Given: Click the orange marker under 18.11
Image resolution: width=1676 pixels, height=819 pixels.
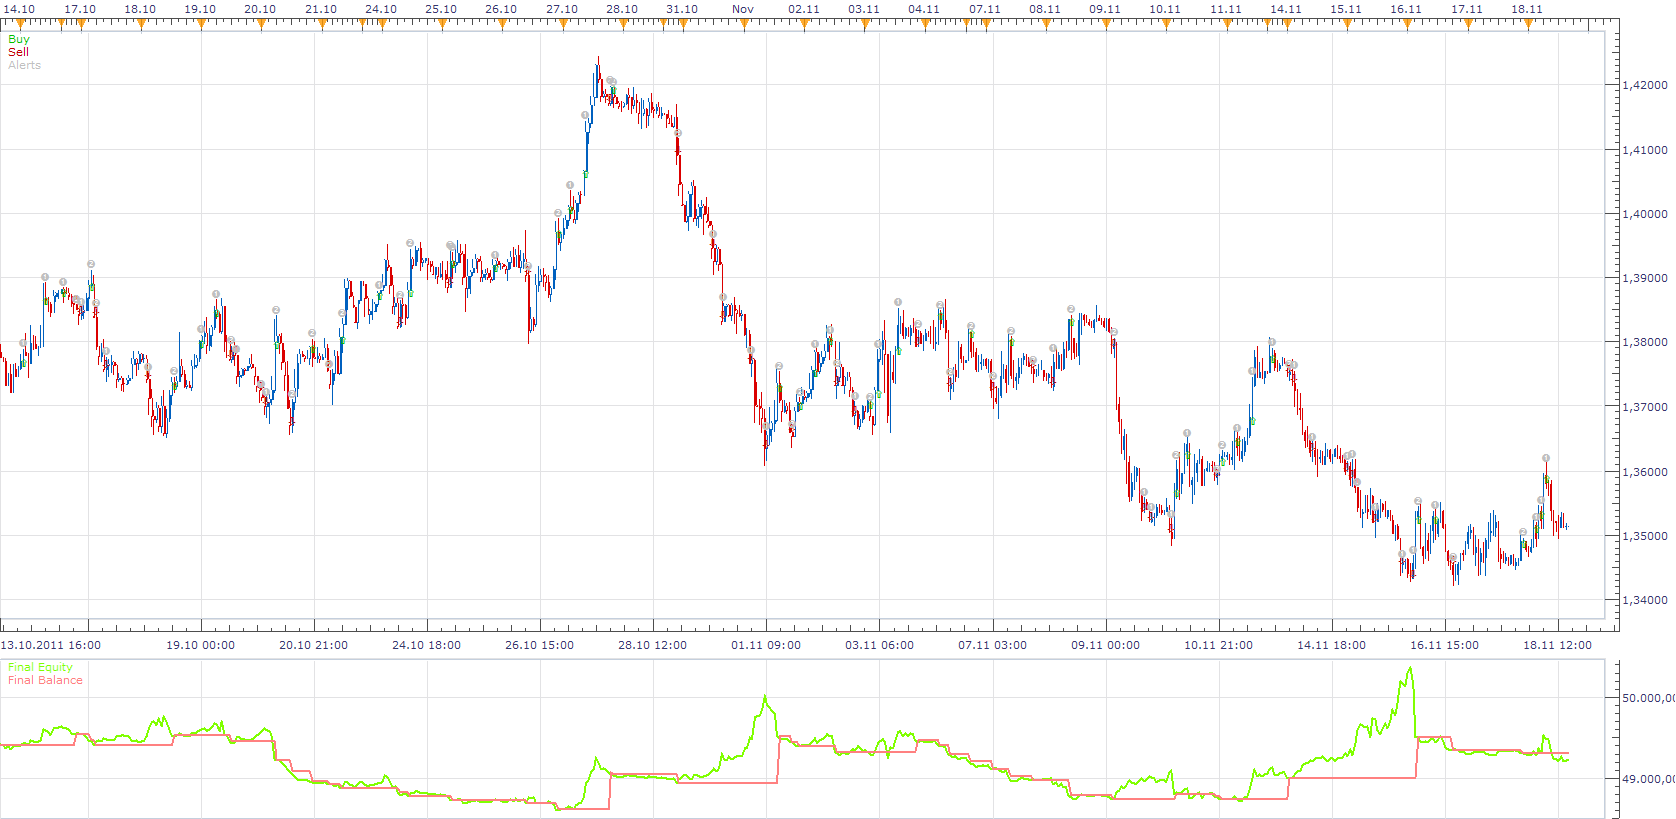Looking at the screenshot, I should pyautogui.click(x=1528, y=24).
